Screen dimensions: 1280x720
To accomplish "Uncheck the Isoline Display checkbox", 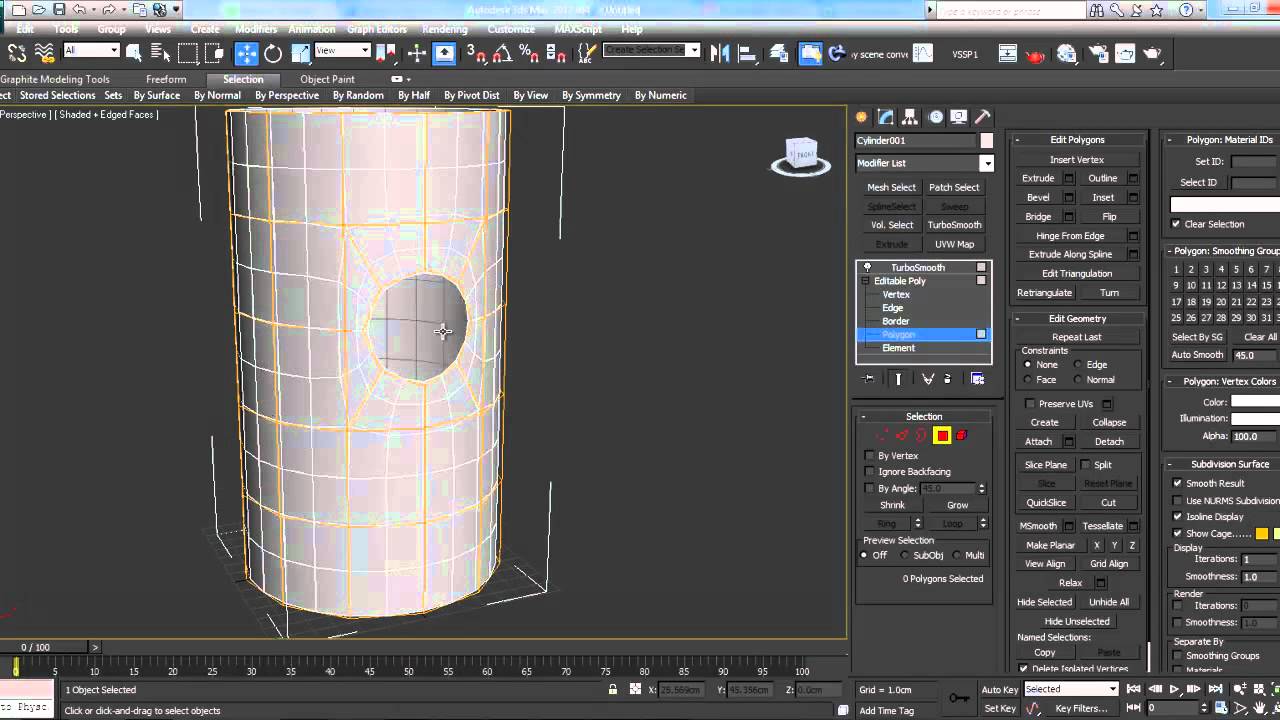I will click(x=1178, y=517).
